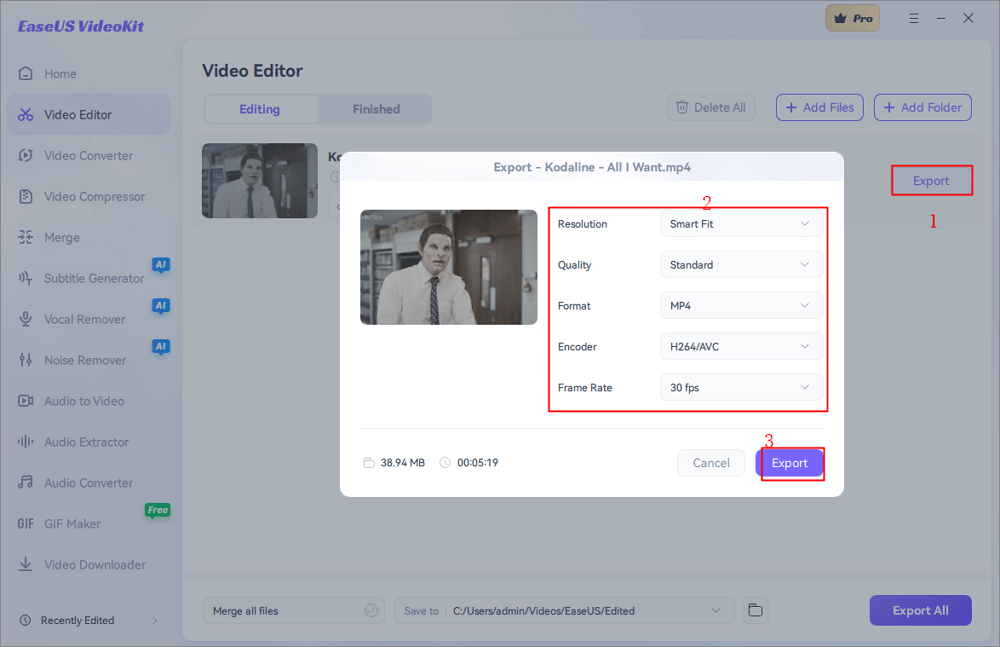
Task: Click the duration clock icon in dialog
Action: pos(445,463)
